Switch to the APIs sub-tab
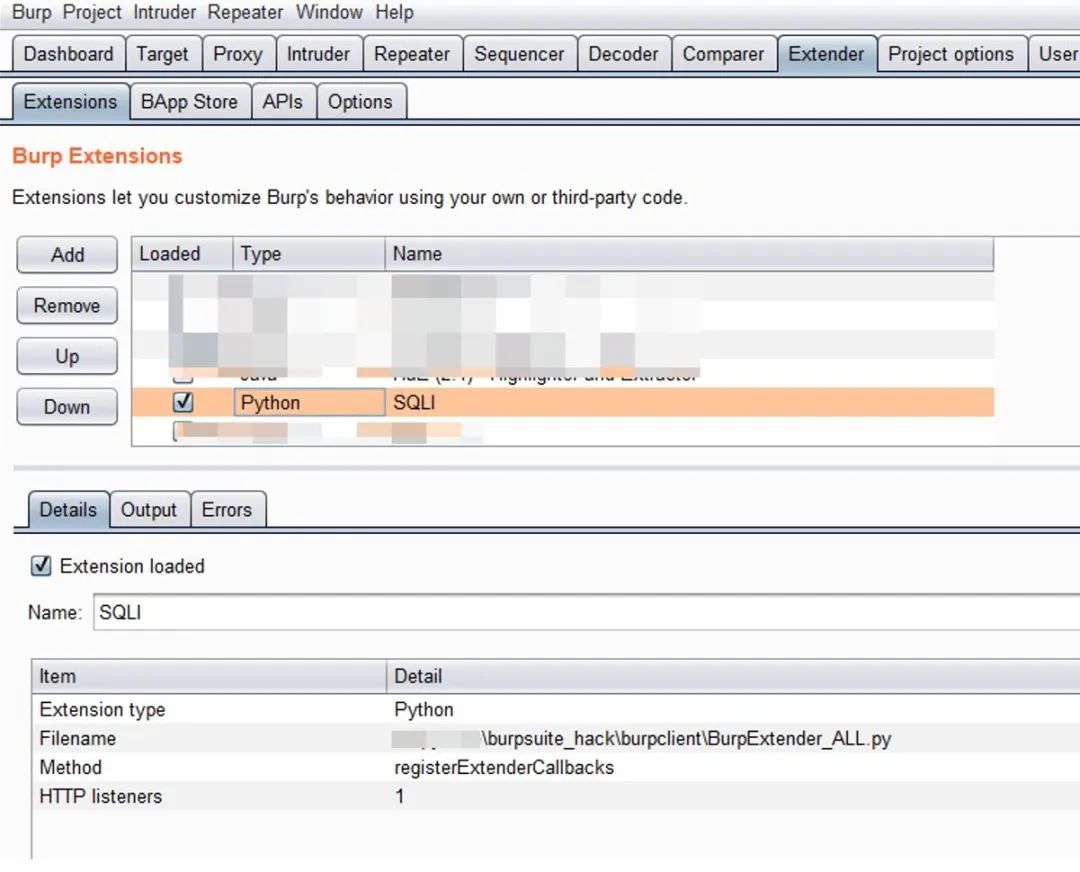The image size is (1080, 872). [x=282, y=101]
